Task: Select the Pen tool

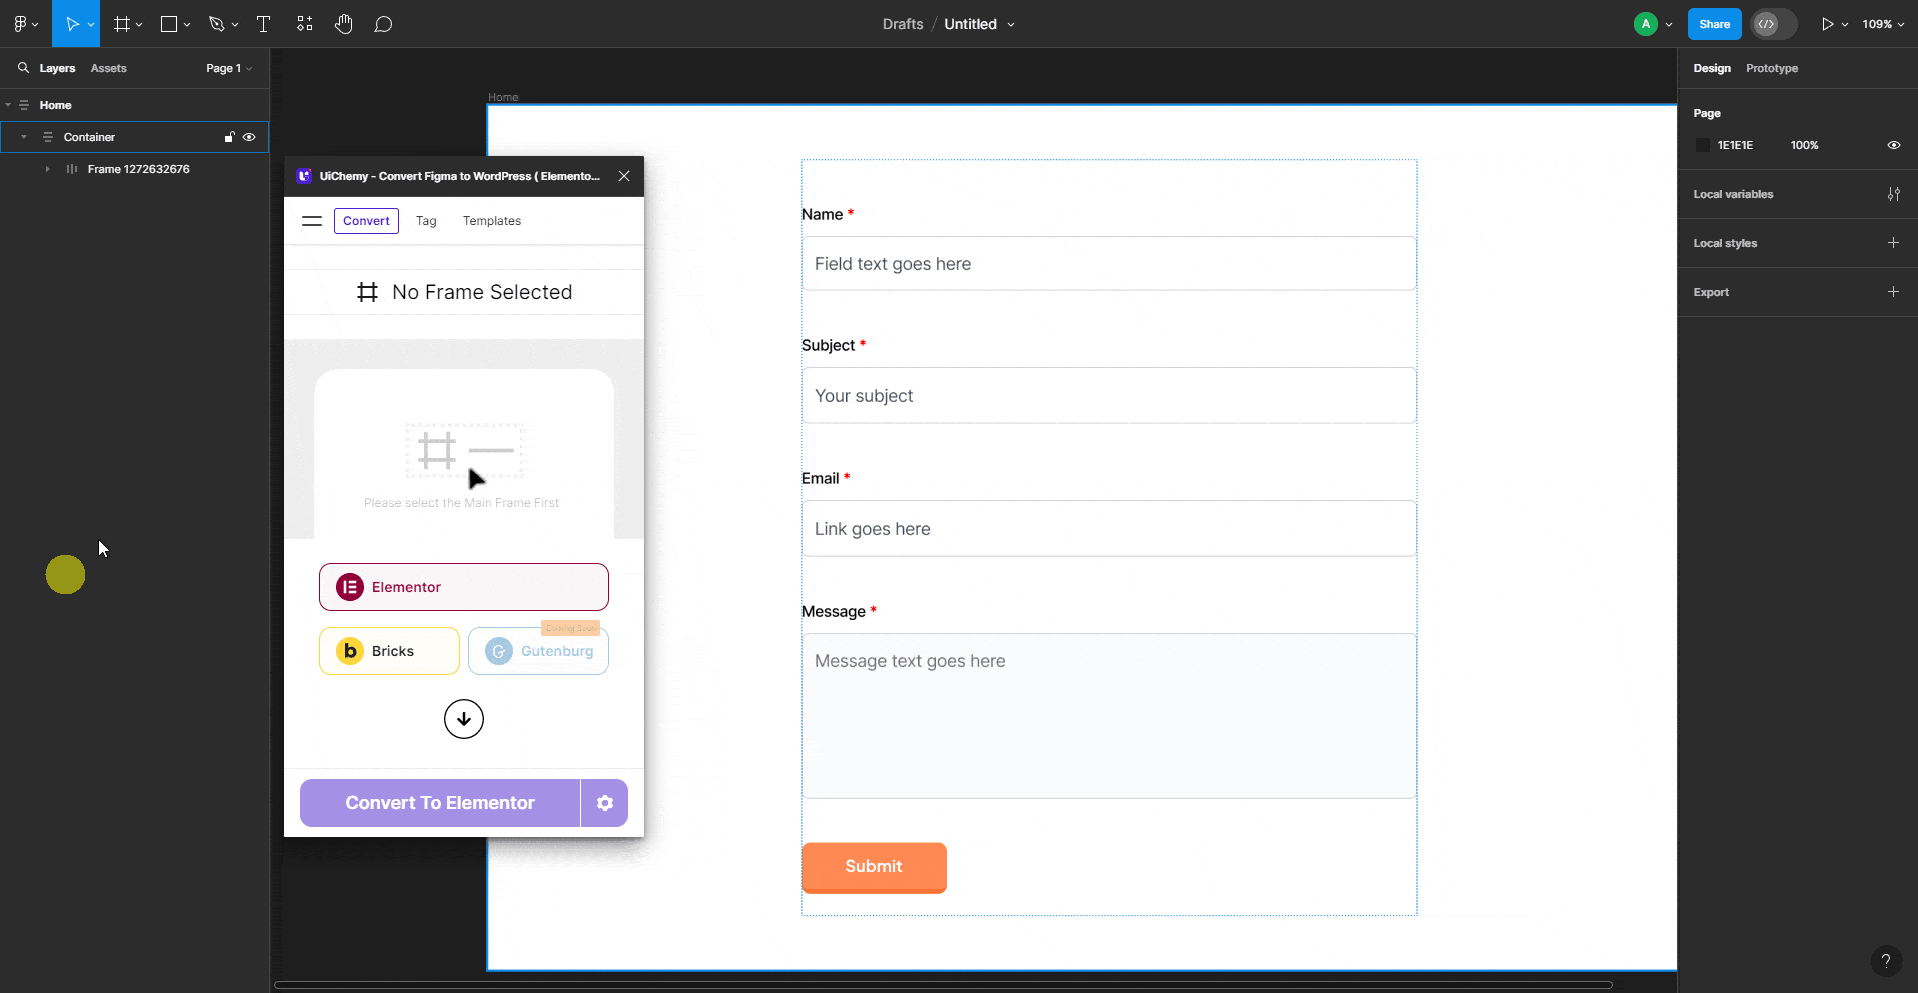Action: coord(217,23)
